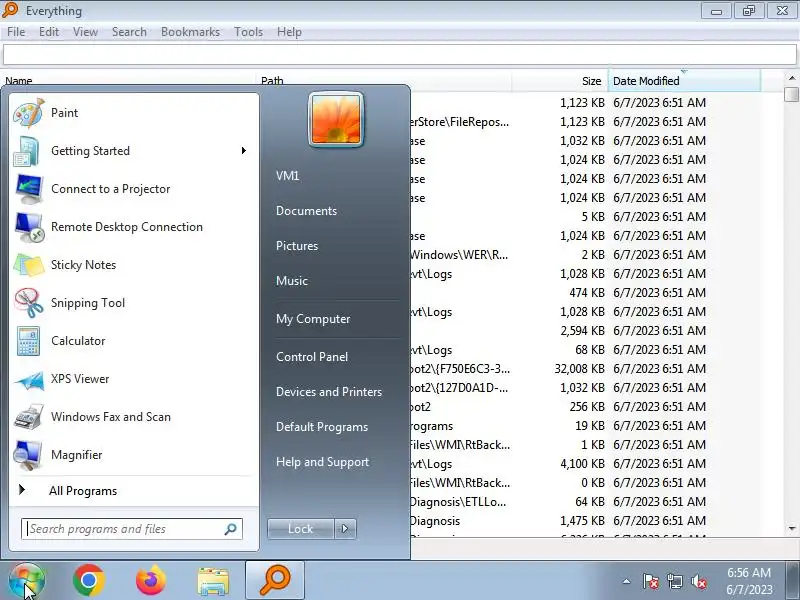Show hidden tray icons
Image resolution: width=800 pixels, height=600 pixels.
pos(627,581)
